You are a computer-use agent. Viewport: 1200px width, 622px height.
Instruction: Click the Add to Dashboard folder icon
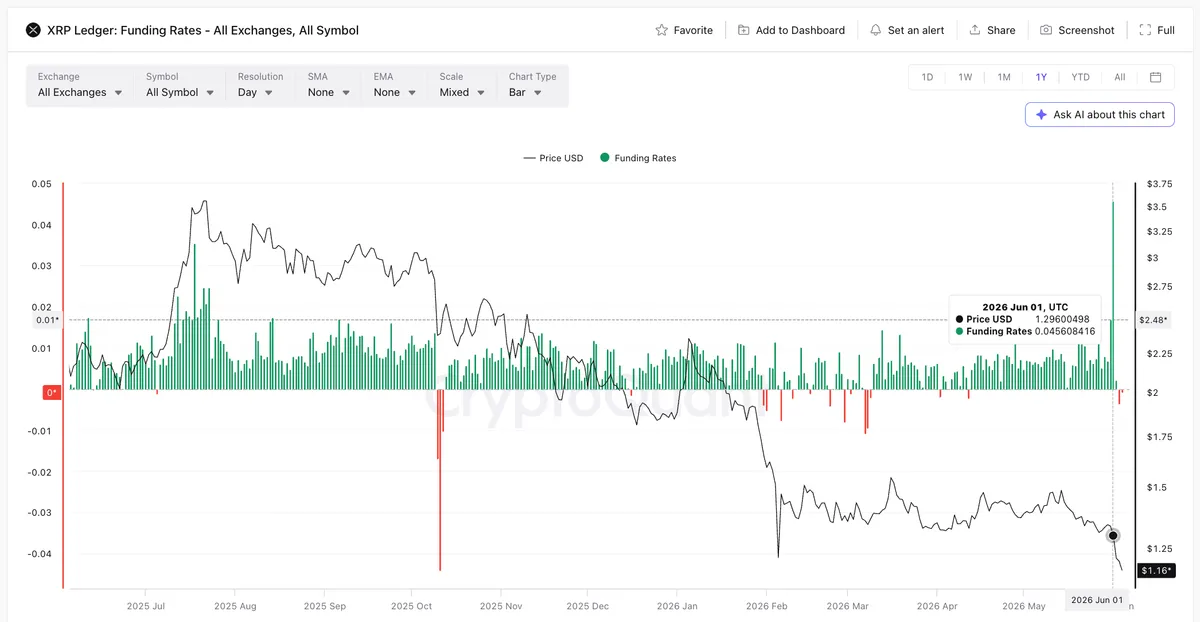click(744, 30)
